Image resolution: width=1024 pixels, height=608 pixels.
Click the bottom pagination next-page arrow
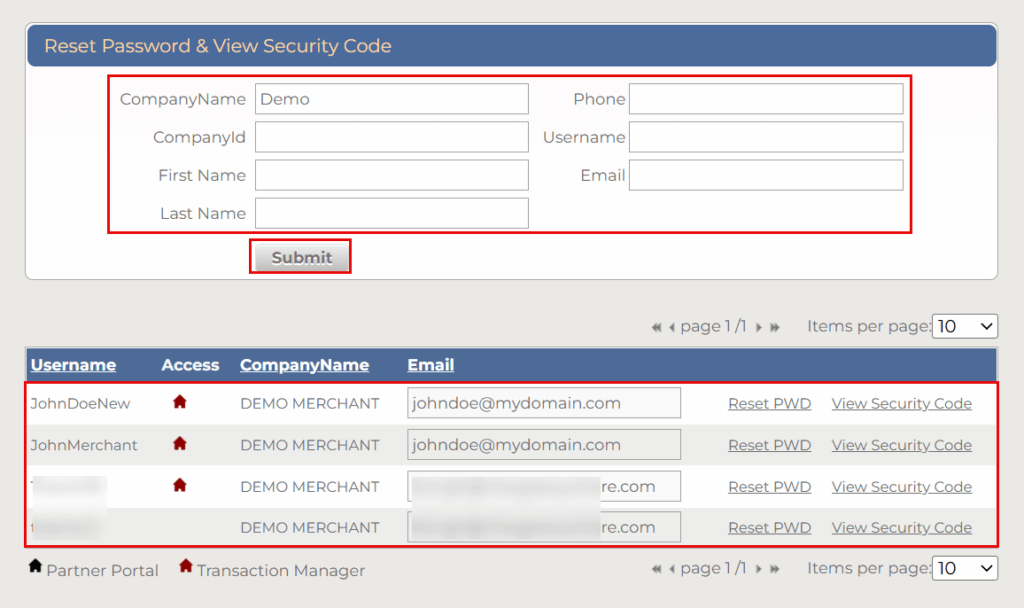pos(759,569)
